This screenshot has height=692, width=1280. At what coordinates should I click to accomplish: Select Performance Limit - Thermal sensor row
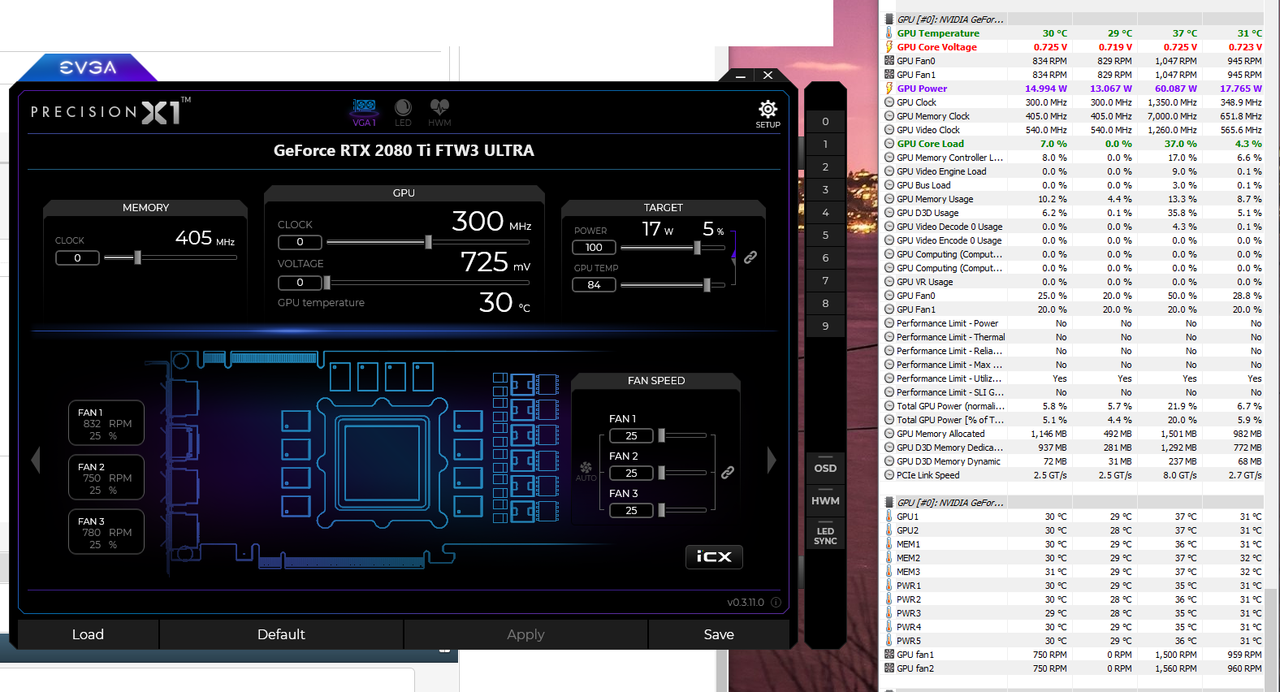(x=1074, y=337)
